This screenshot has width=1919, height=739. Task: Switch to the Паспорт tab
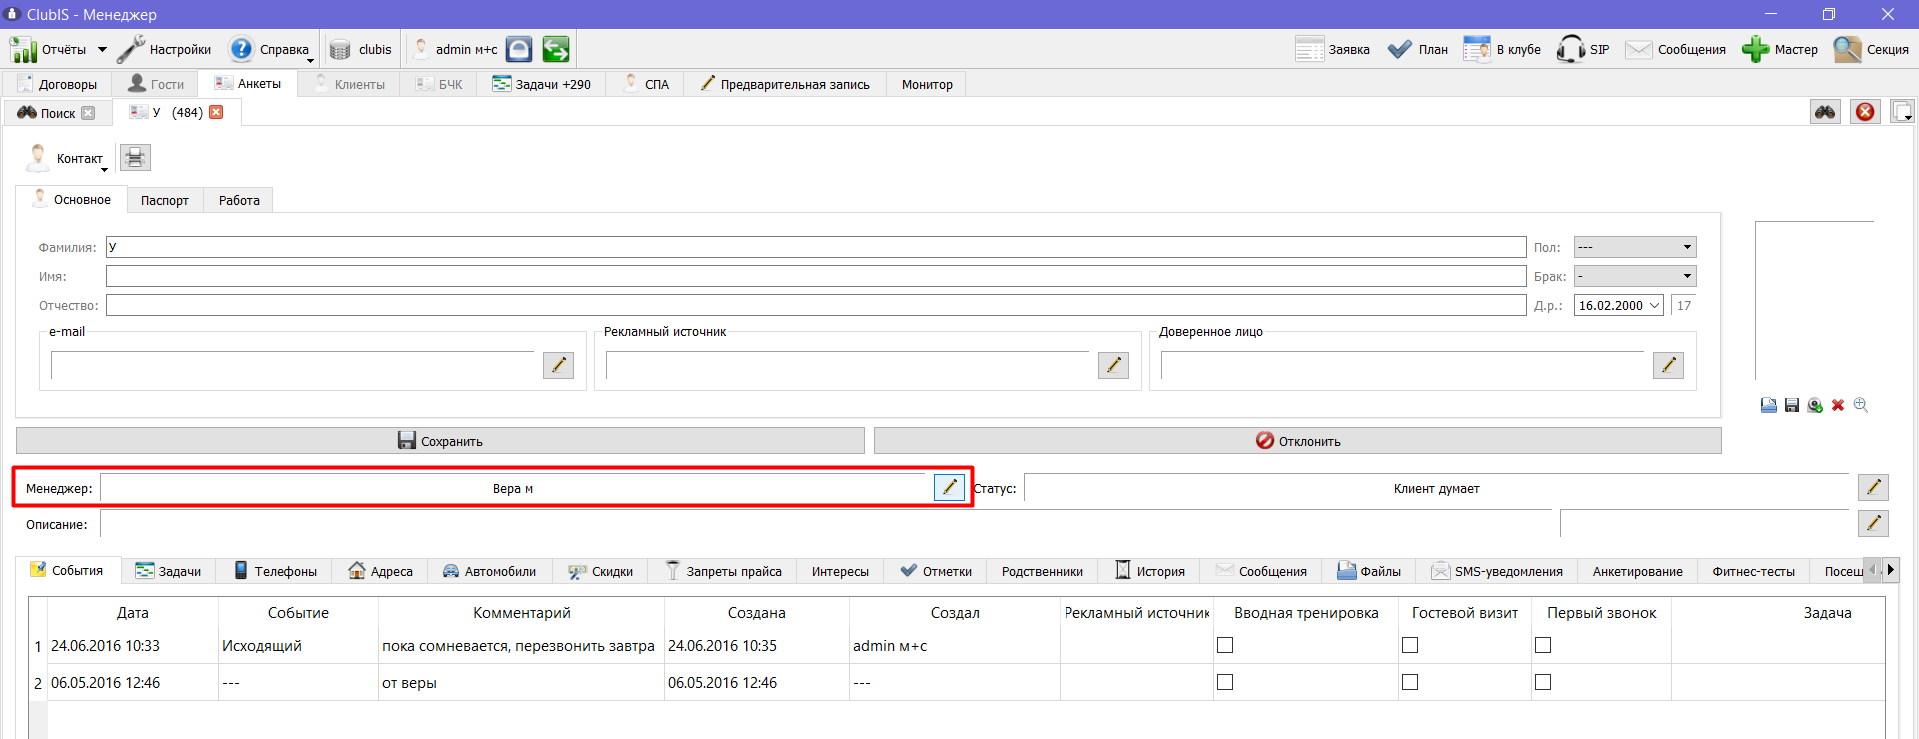point(164,200)
